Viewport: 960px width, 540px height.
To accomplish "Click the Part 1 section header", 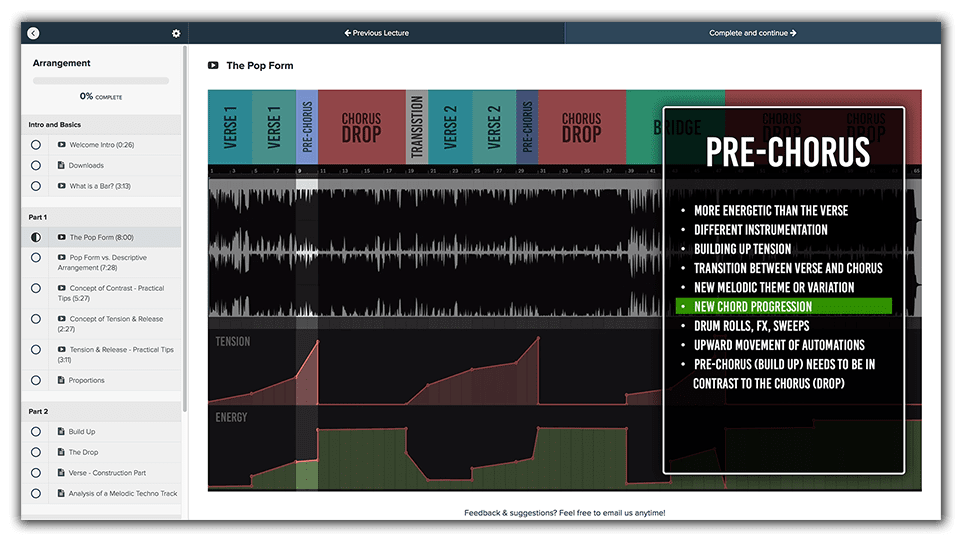I will point(101,217).
